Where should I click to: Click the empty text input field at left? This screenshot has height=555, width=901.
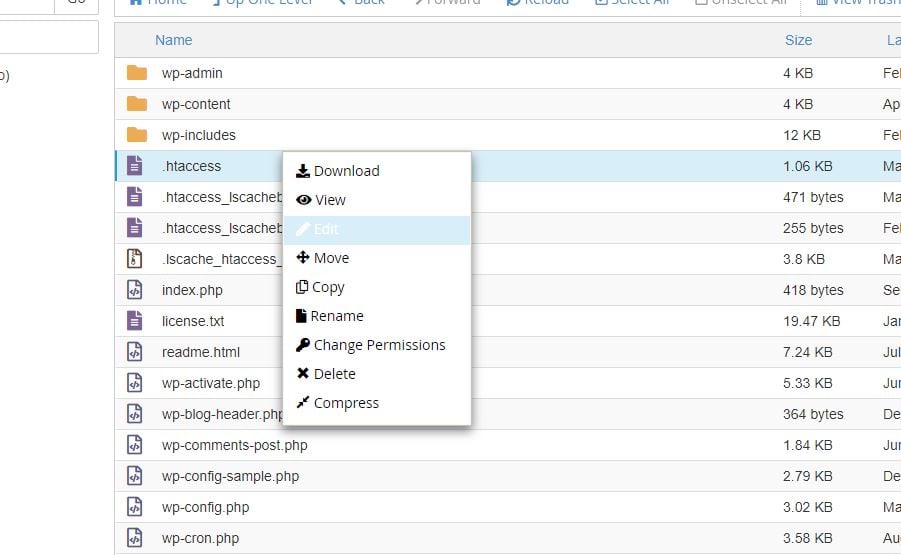tap(48, 37)
